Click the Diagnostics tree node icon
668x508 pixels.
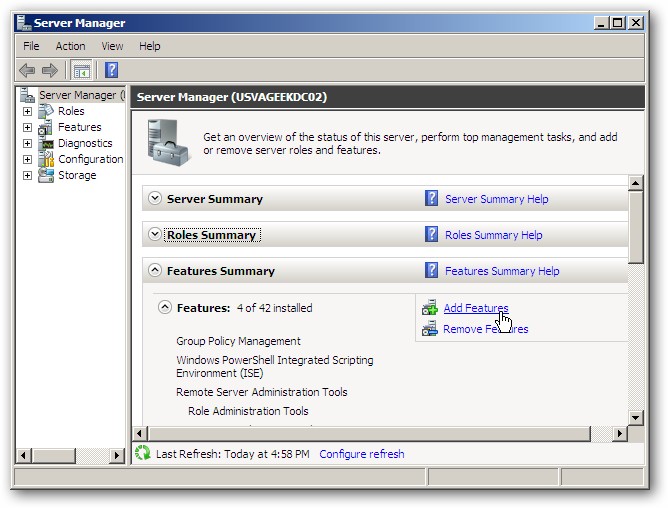pyautogui.click(x=46, y=143)
